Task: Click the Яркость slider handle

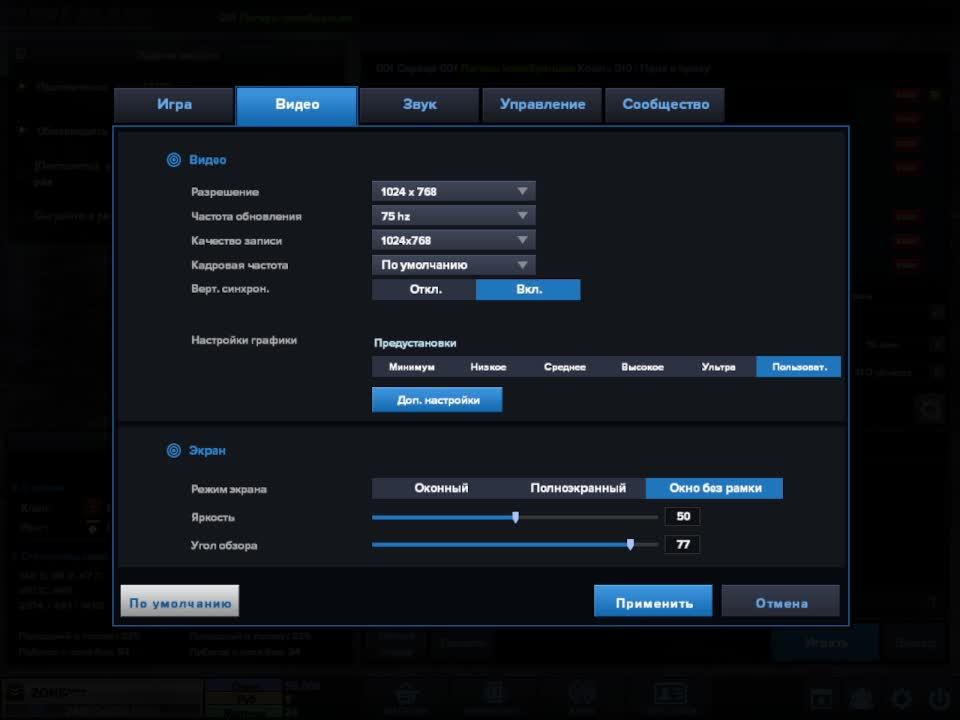Action: coord(516,517)
